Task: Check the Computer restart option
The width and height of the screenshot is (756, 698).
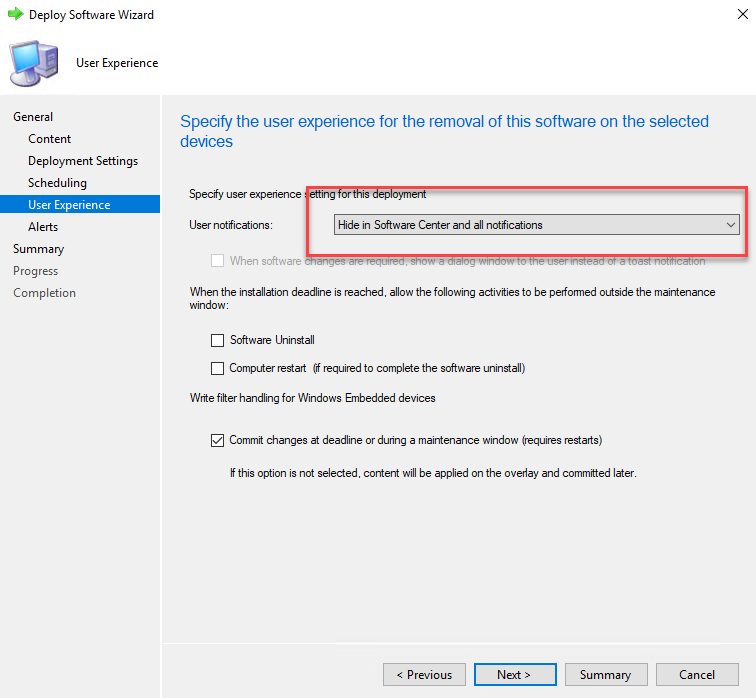Action: click(217, 368)
